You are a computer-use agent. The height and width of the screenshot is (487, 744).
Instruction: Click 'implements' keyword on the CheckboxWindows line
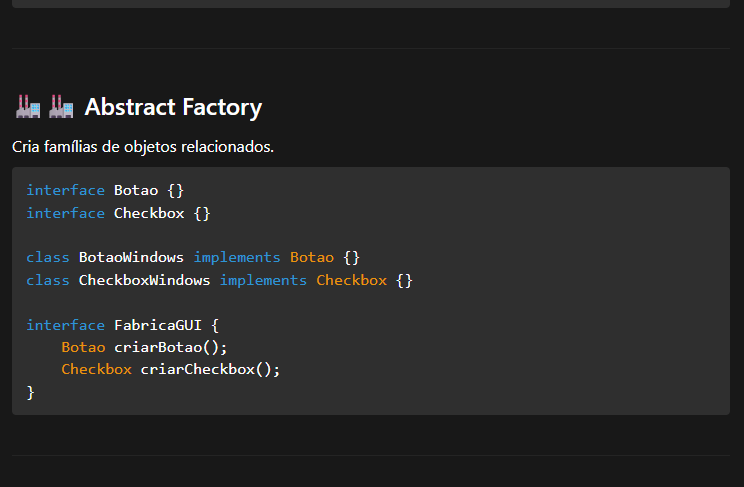click(x=263, y=280)
